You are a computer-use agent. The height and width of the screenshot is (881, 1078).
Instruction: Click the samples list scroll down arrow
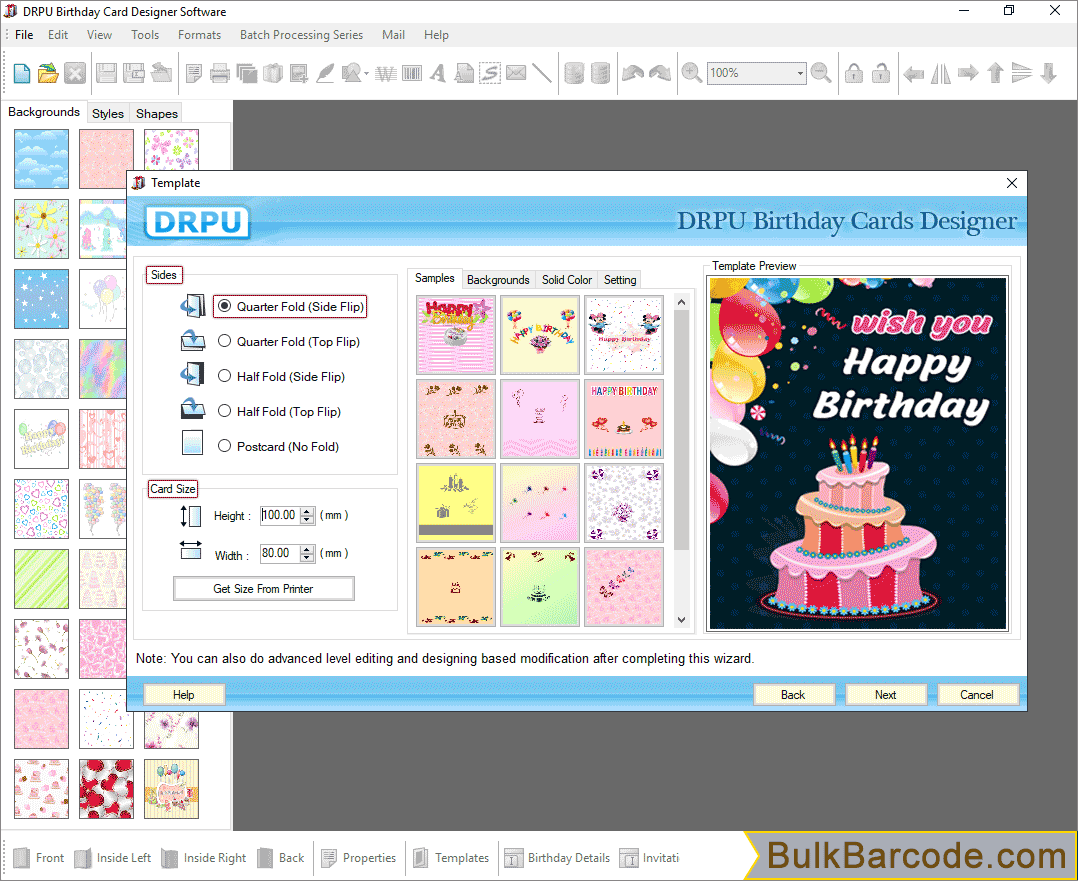pyautogui.click(x=681, y=620)
